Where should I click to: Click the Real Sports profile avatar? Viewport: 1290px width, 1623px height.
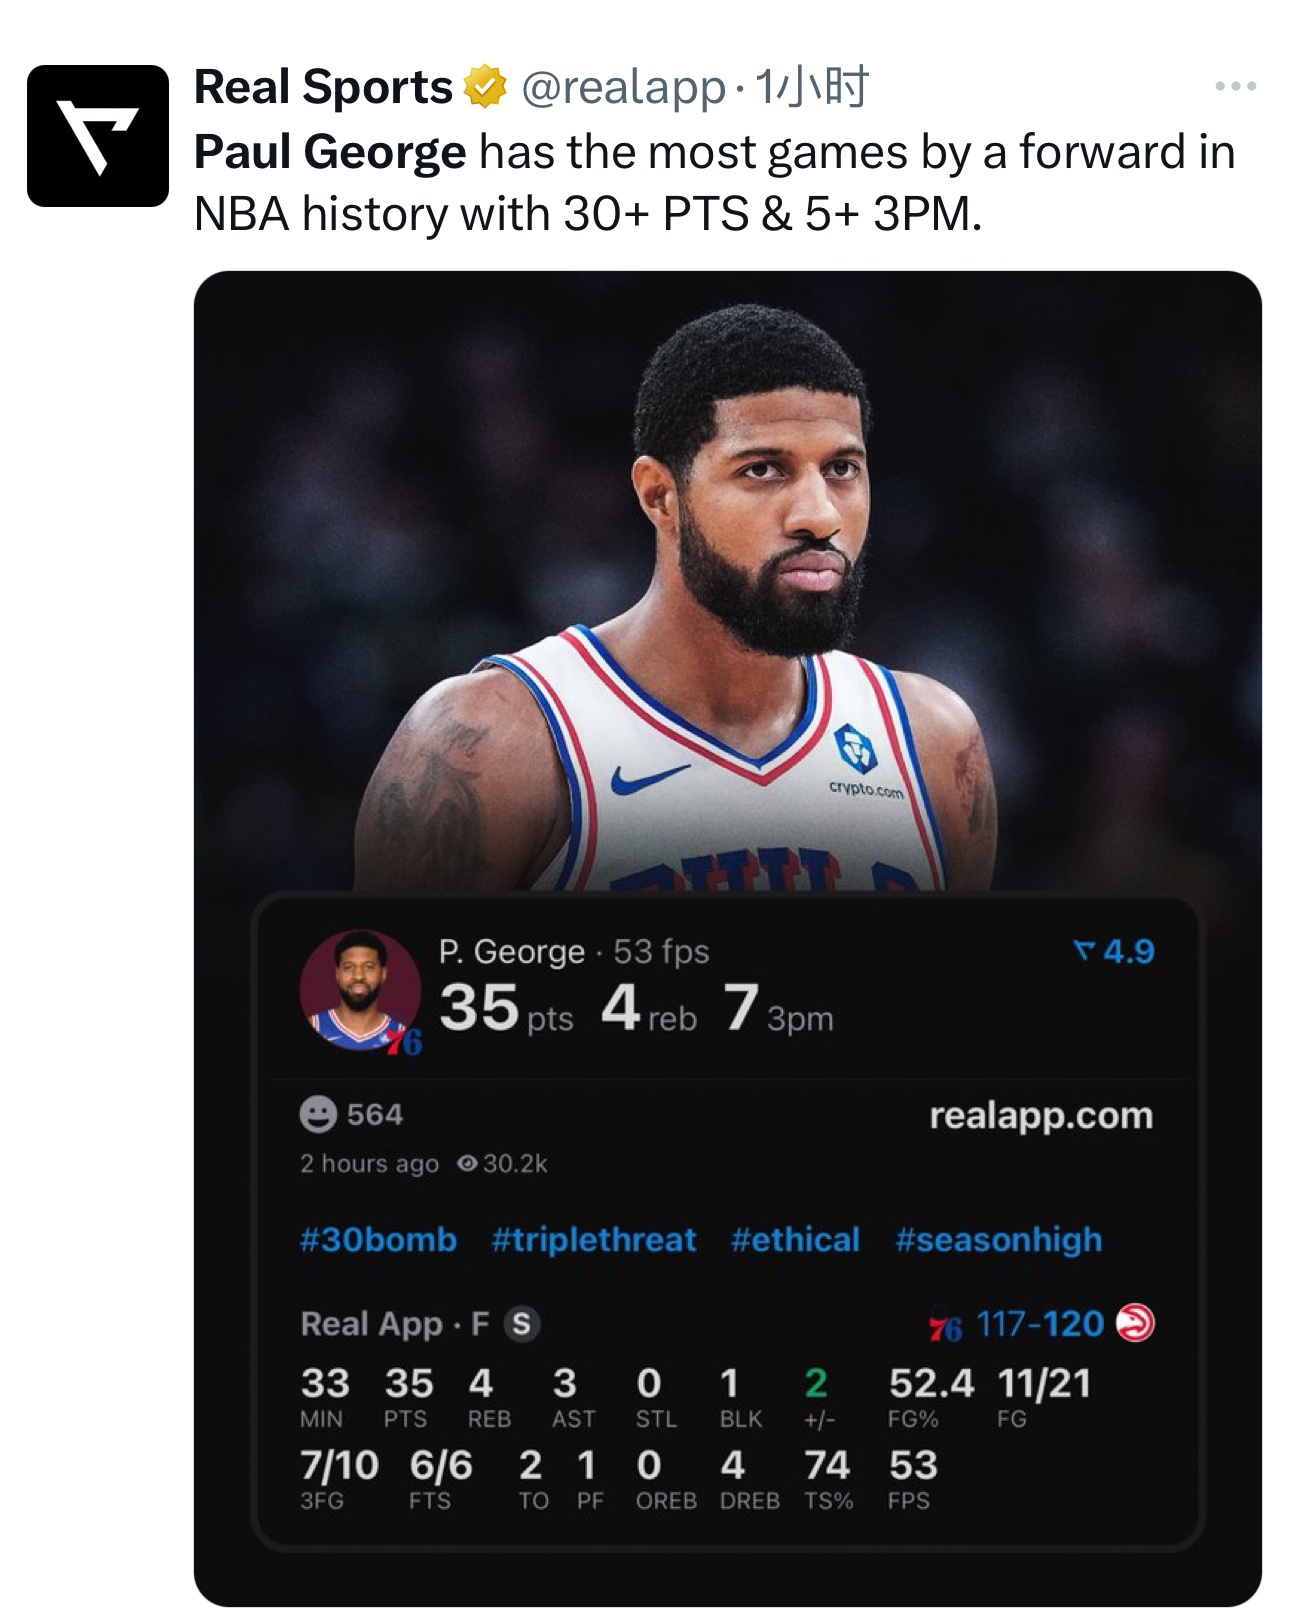pos(100,135)
